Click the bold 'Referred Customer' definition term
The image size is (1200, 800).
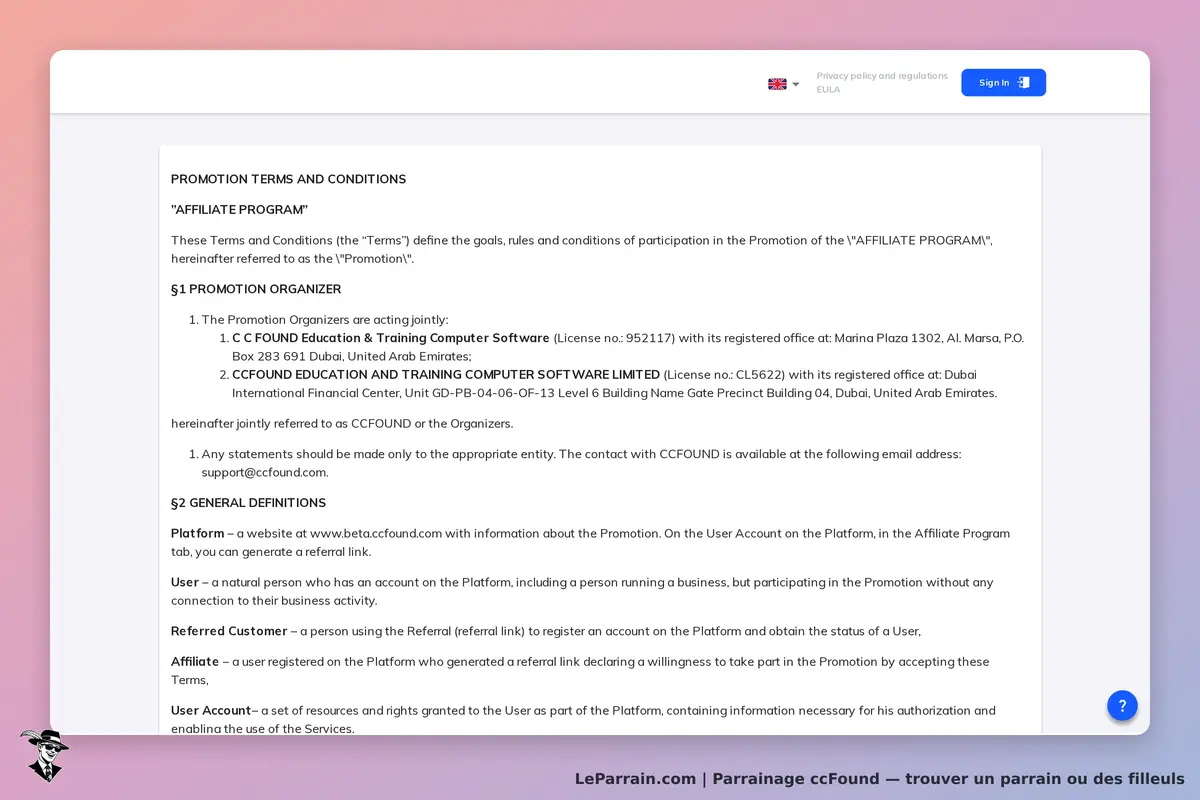coord(229,631)
